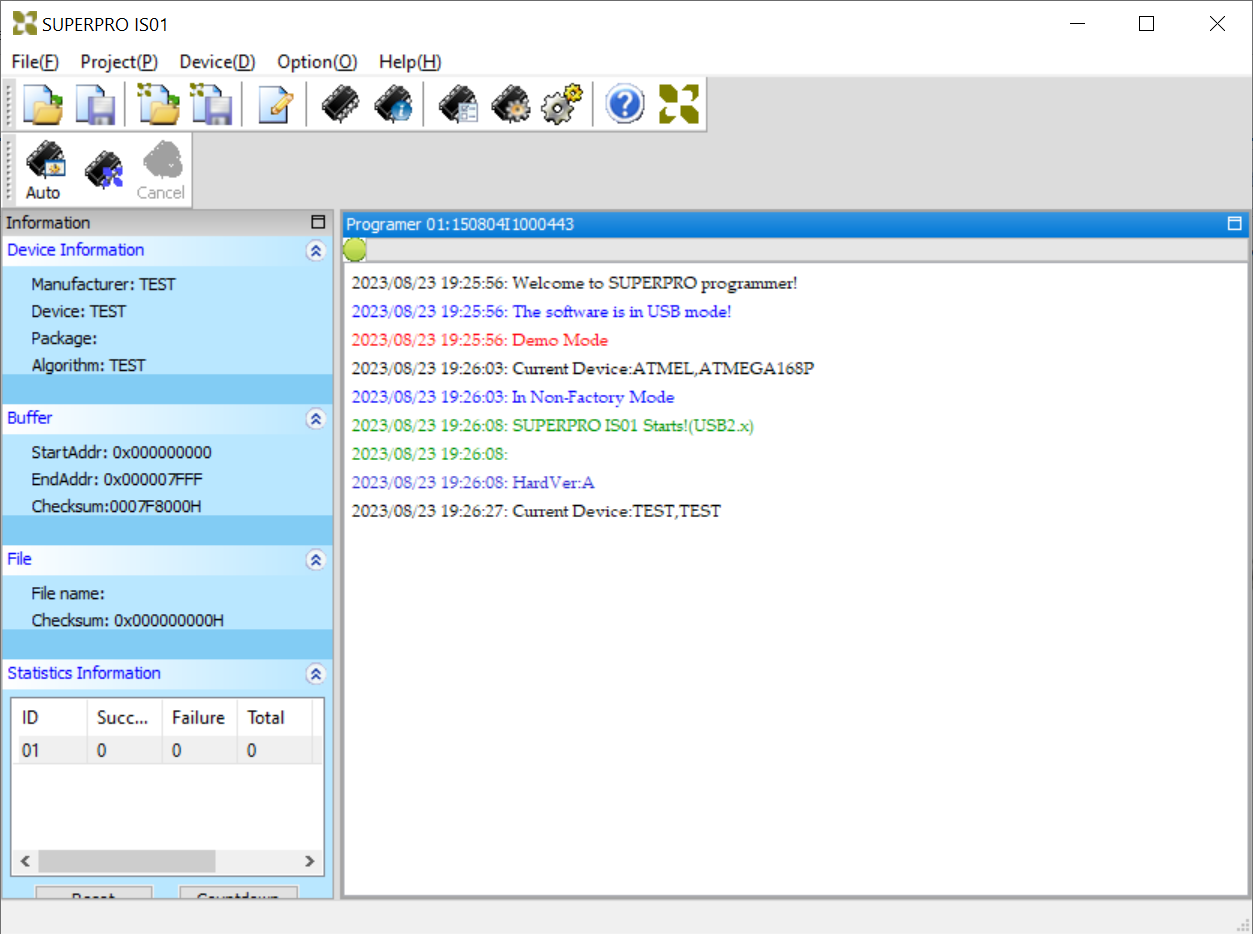Save the project with the logo-marked floppy icon
The width and height of the screenshot is (1253, 934).
[212, 104]
